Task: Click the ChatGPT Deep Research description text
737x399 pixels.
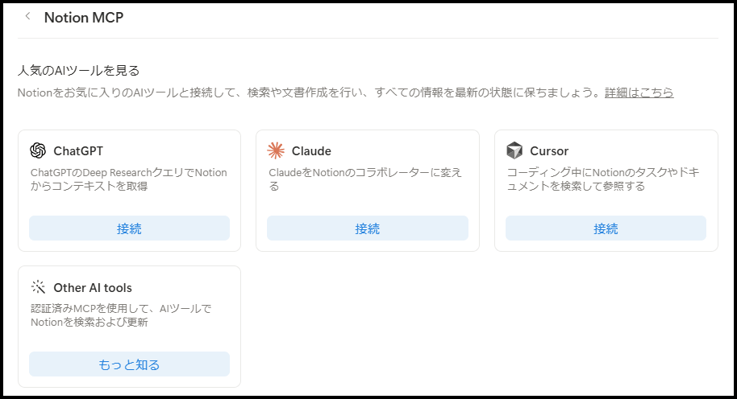Action: point(129,179)
